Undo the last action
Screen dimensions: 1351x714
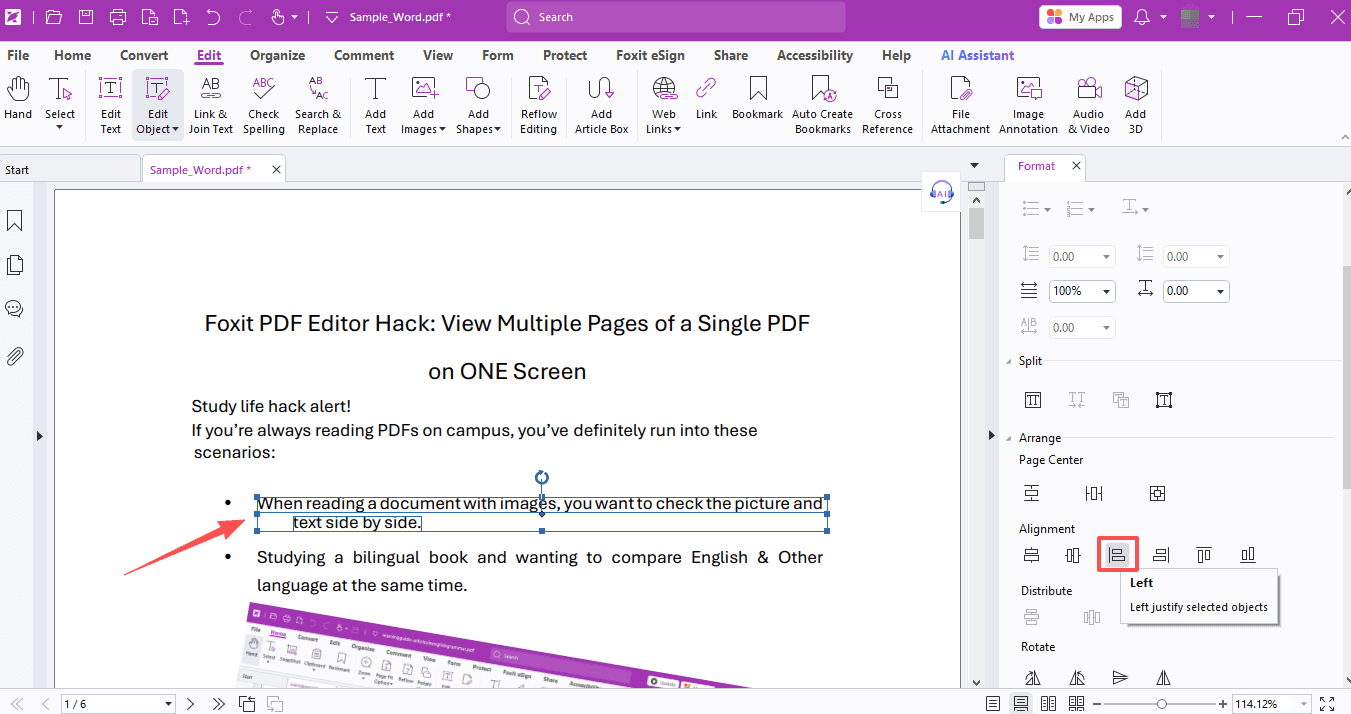pos(213,17)
